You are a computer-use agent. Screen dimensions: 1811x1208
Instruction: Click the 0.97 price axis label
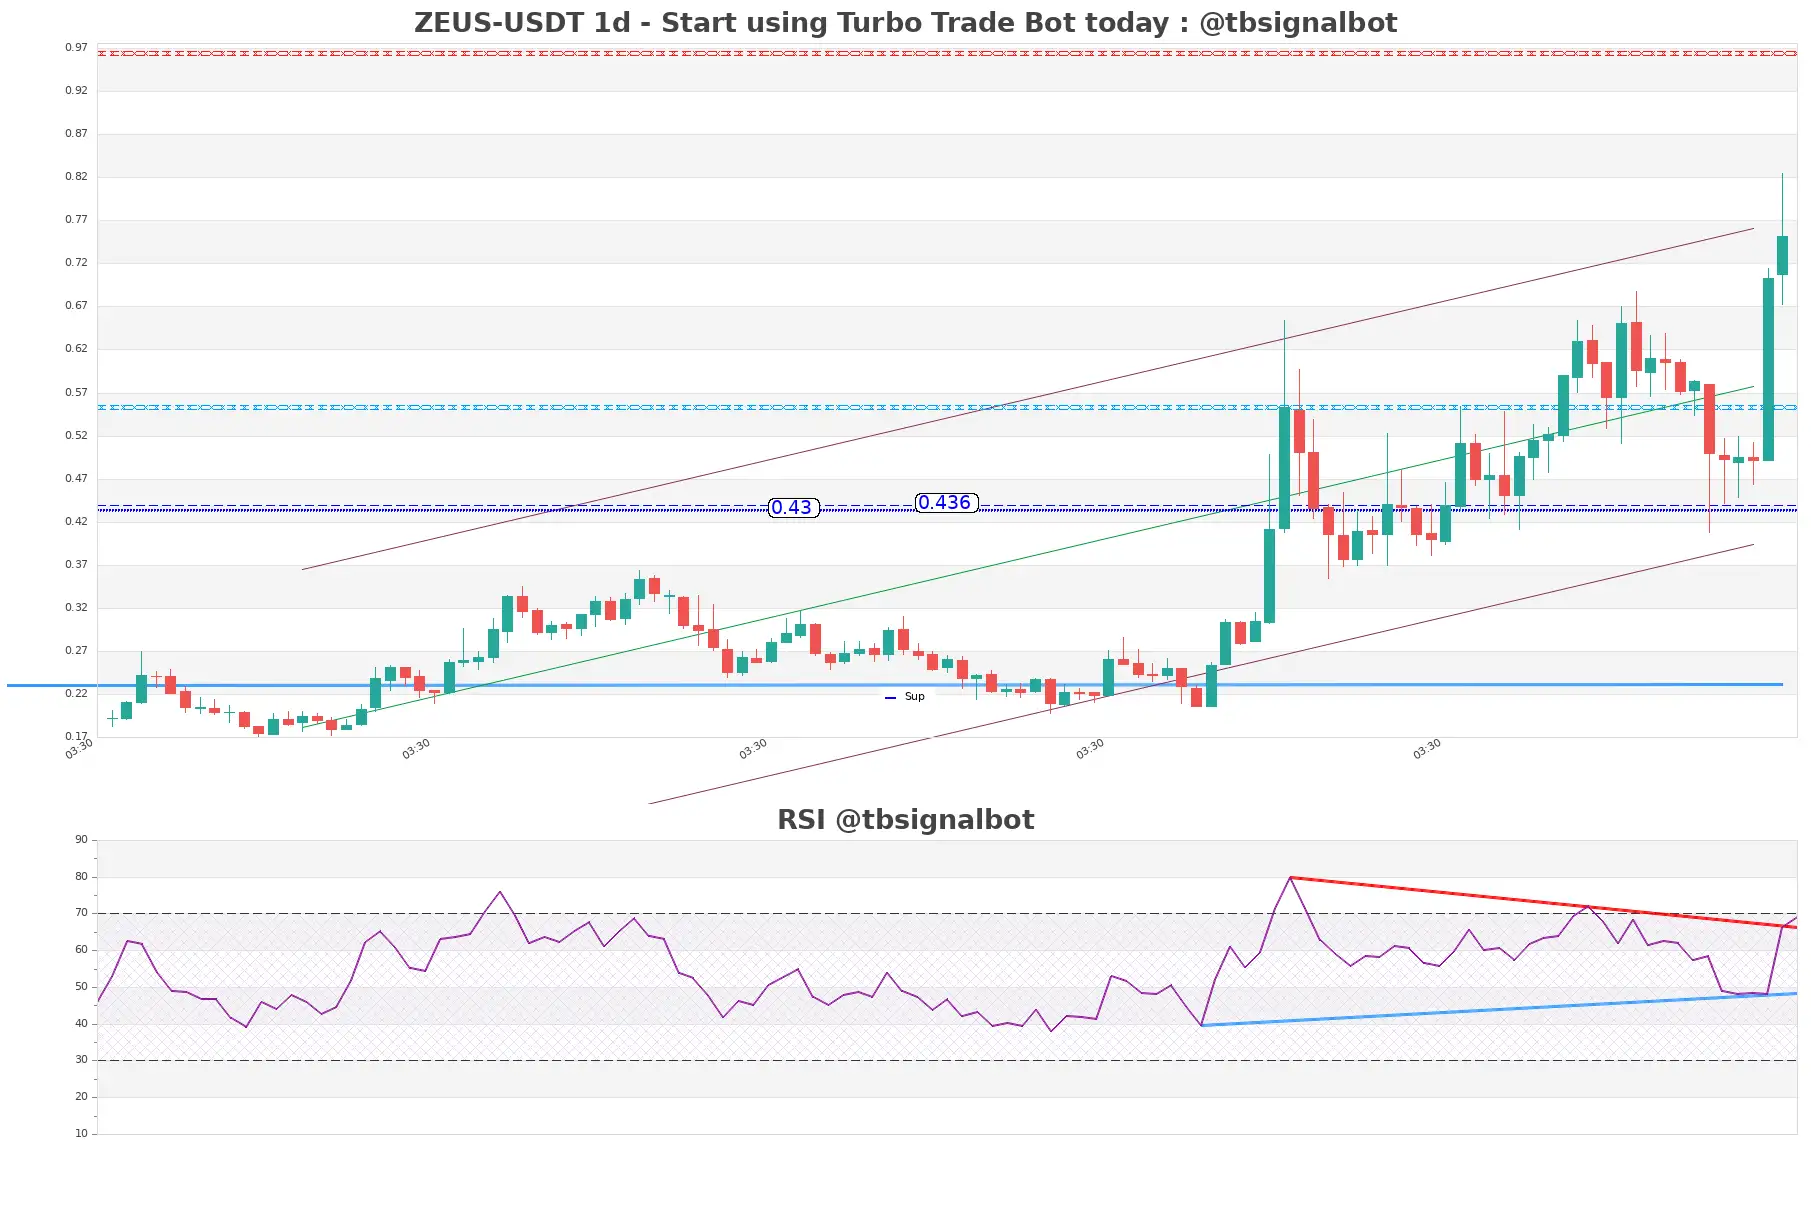click(x=76, y=48)
